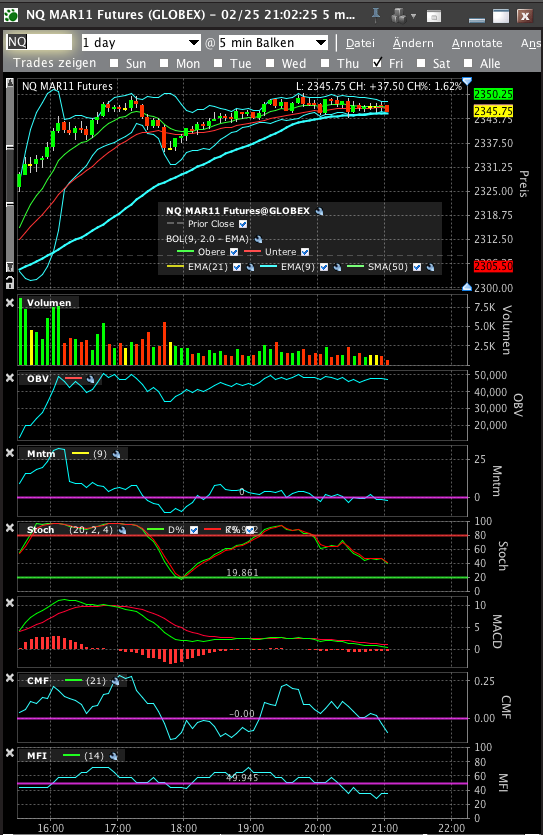Remove the CMF panel with its X
Image resolution: width=543 pixels, height=835 pixels.
point(10,678)
